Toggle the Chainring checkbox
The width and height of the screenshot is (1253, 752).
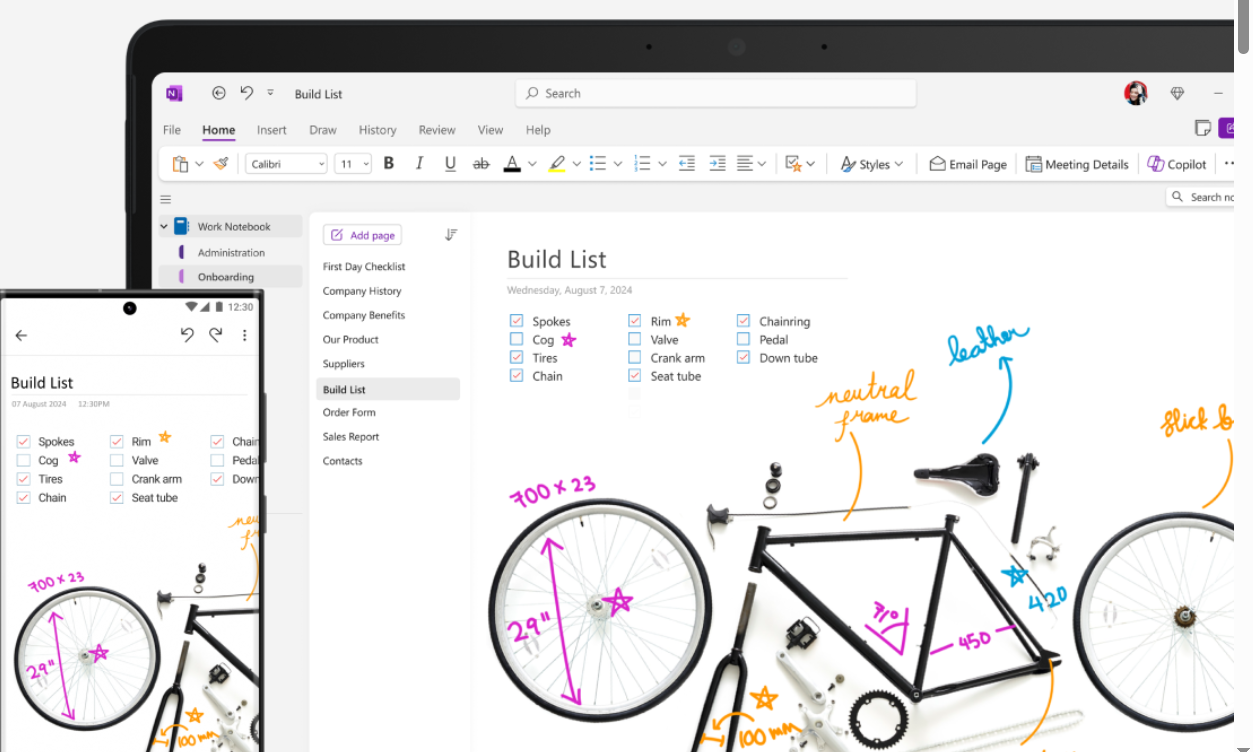pos(743,320)
